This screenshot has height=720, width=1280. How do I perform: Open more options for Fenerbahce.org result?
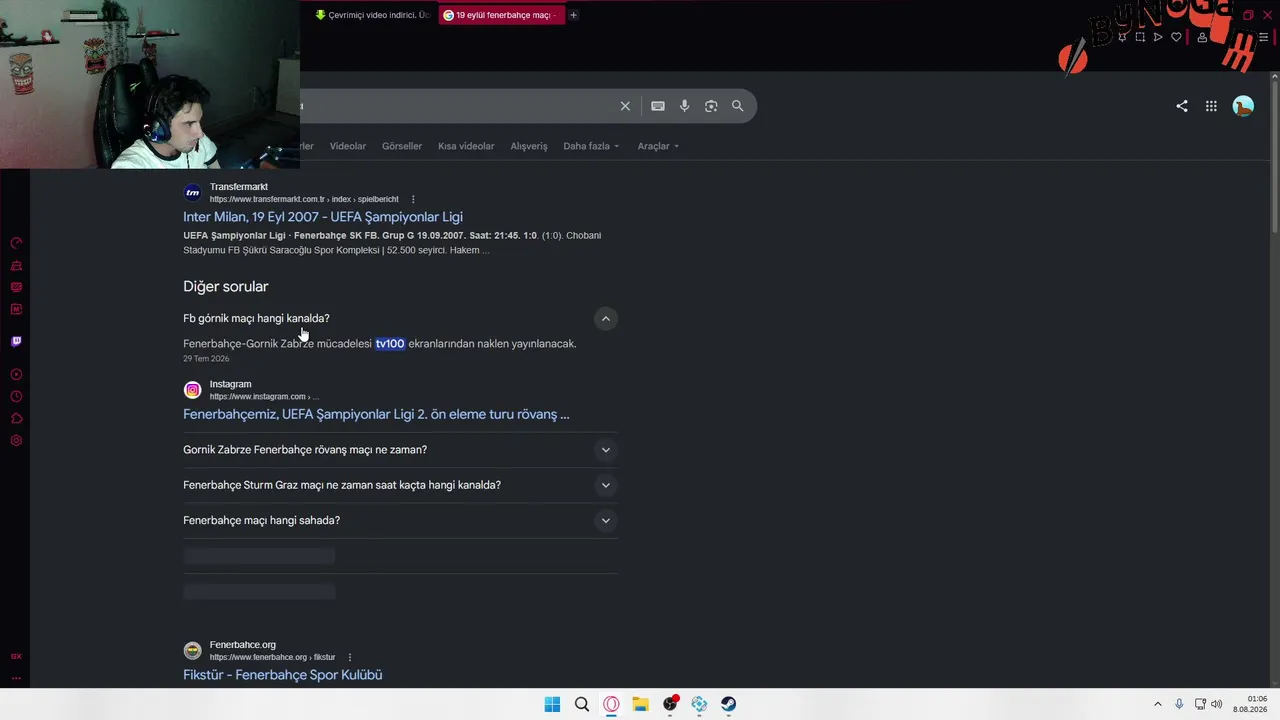tap(349, 657)
